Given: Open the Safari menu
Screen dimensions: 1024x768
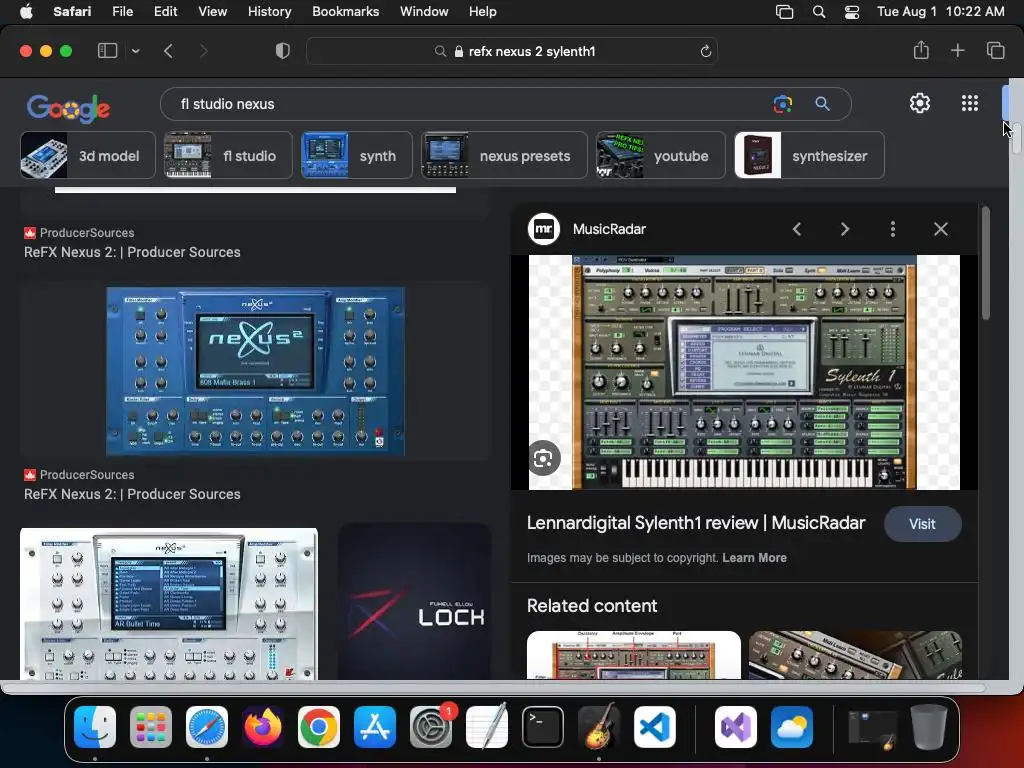Looking at the screenshot, I should point(72,11).
